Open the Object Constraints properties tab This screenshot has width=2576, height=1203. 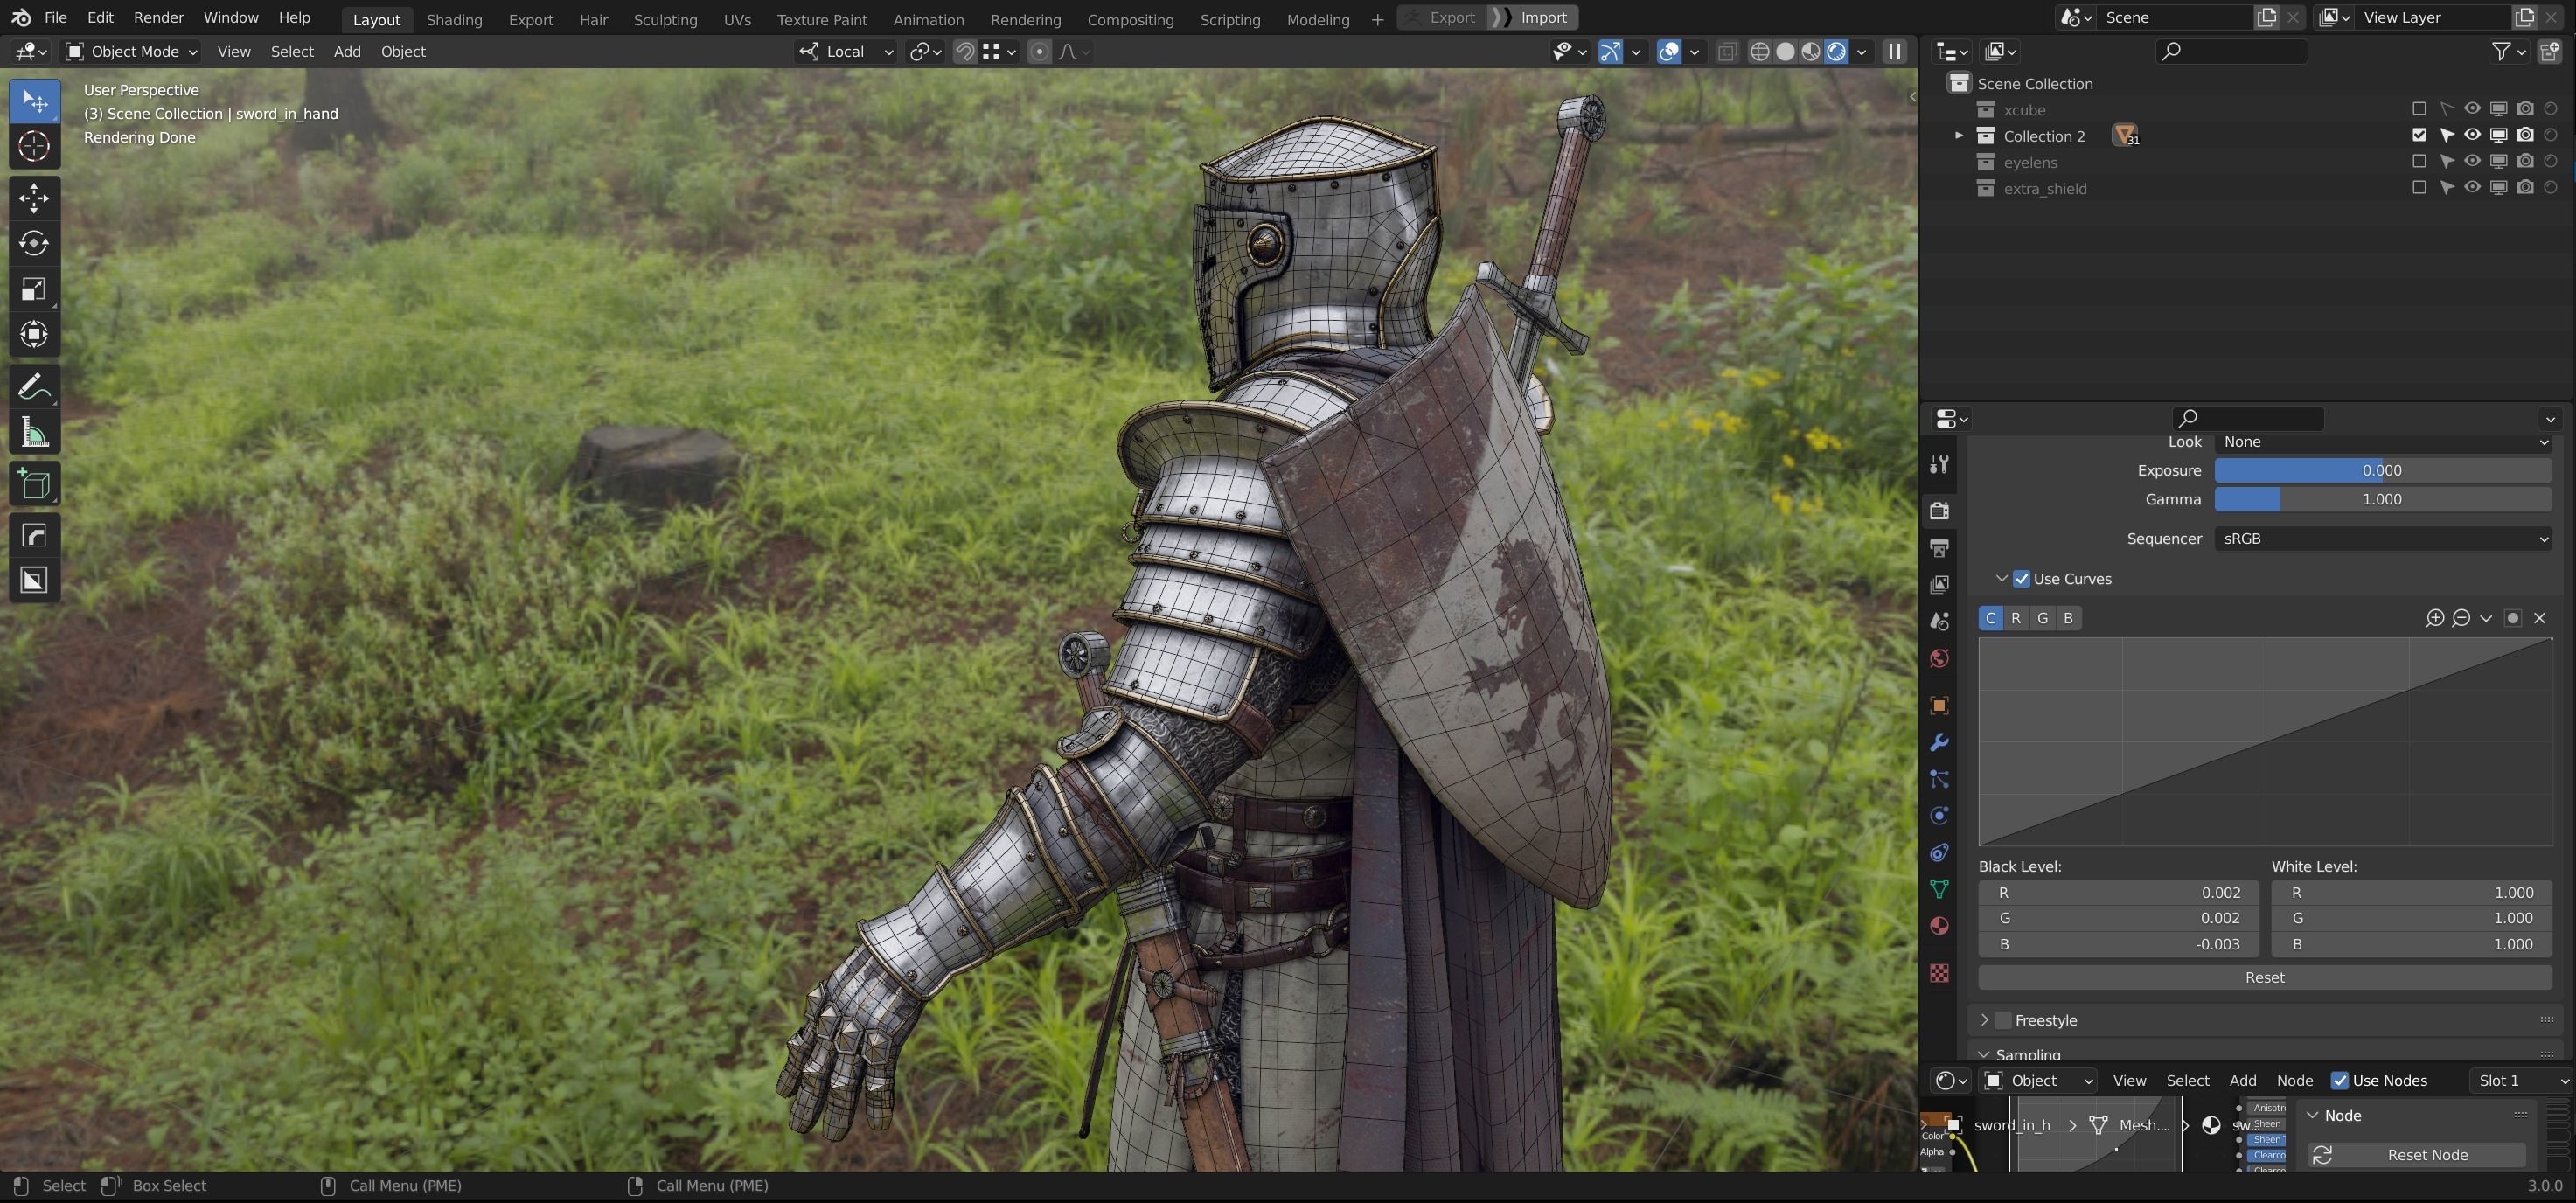[x=1939, y=853]
